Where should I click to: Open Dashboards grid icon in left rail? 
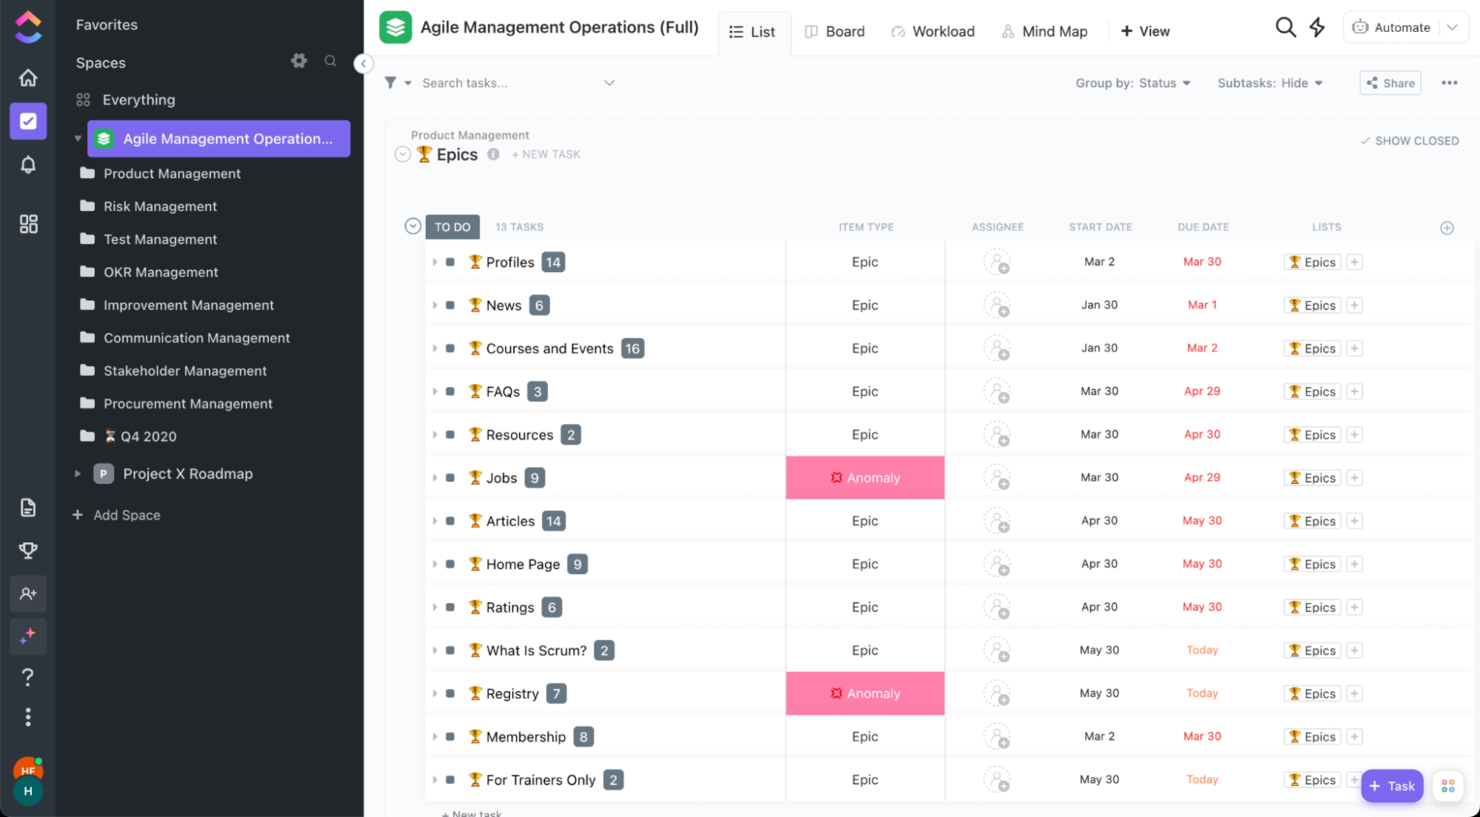click(28, 224)
